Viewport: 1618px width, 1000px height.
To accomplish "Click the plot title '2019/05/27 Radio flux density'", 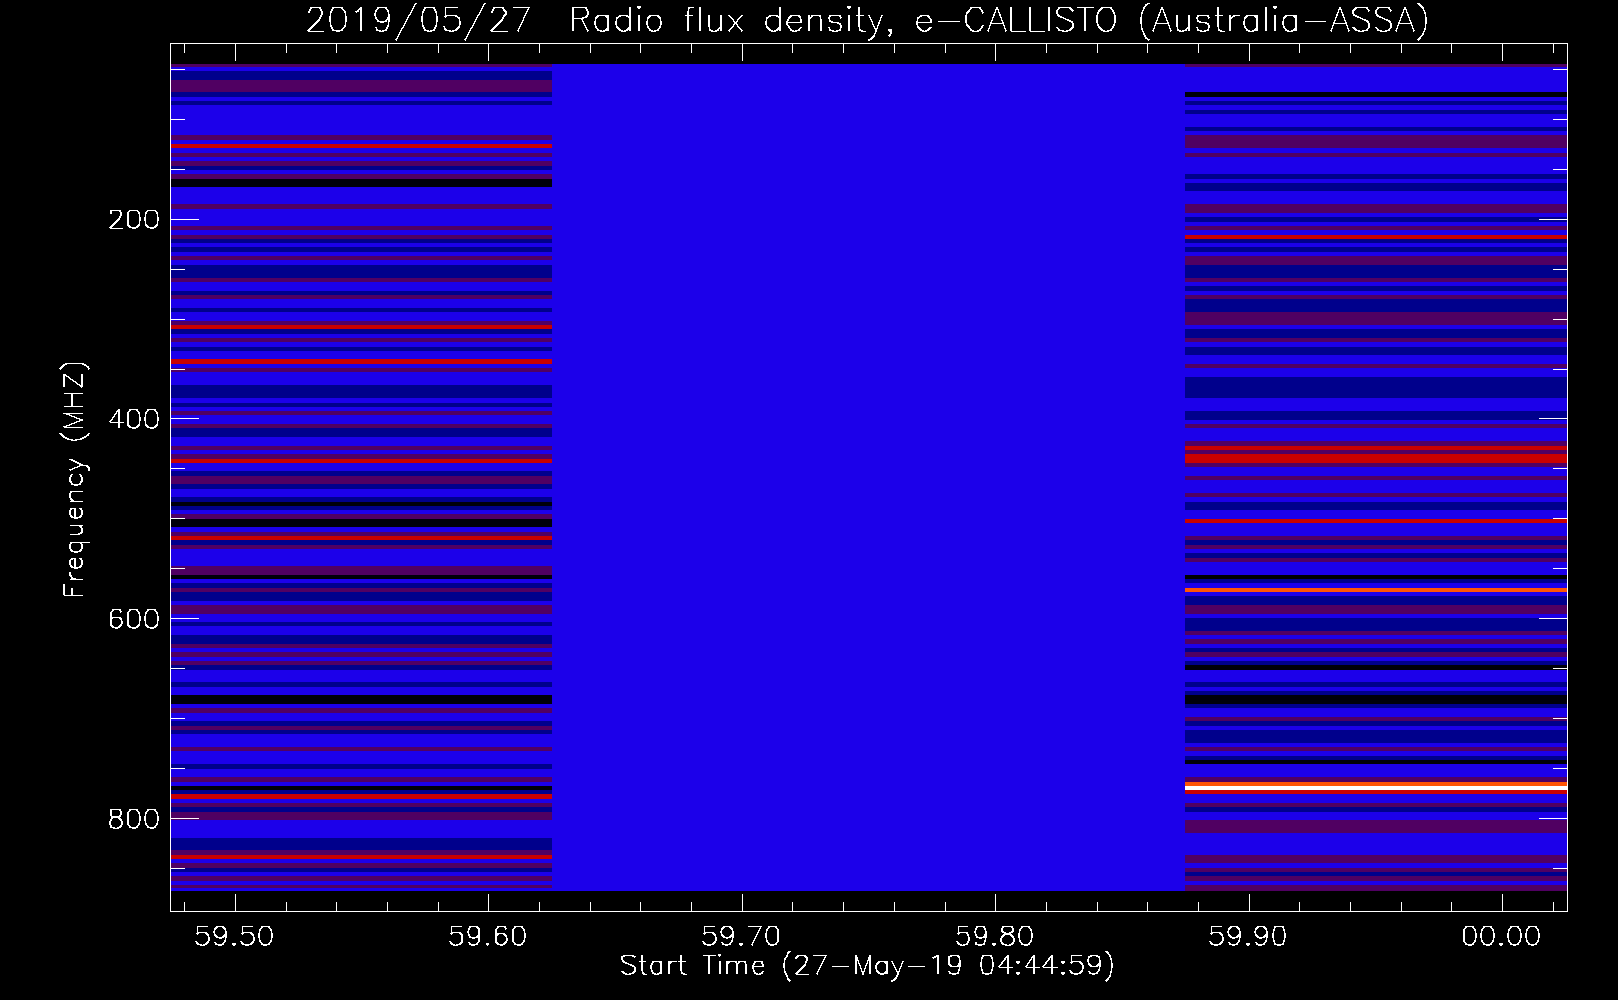I will coord(601,20).
